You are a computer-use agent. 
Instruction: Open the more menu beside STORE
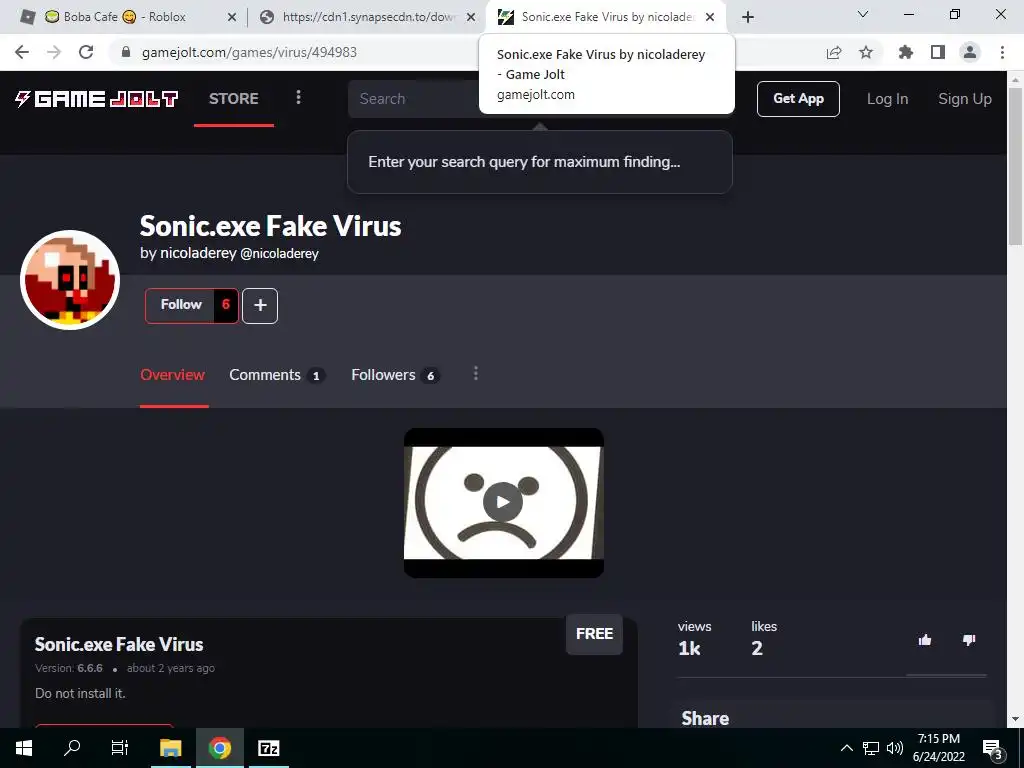(298, 97)
